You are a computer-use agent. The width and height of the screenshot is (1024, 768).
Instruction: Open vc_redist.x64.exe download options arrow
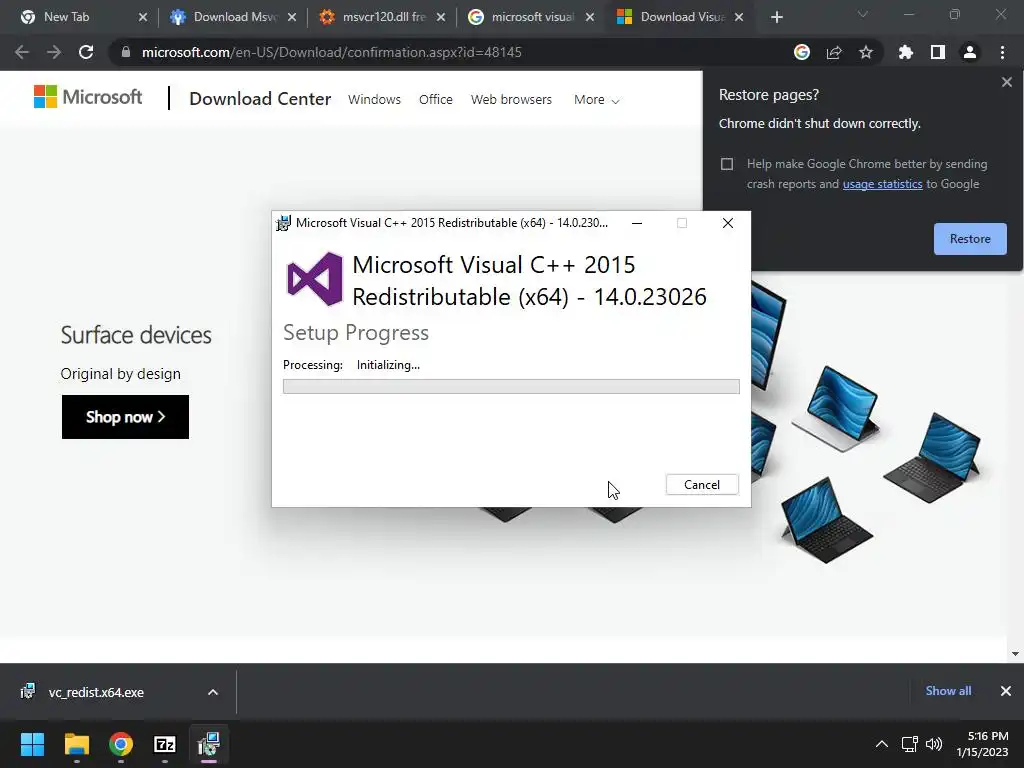point(213,692)
